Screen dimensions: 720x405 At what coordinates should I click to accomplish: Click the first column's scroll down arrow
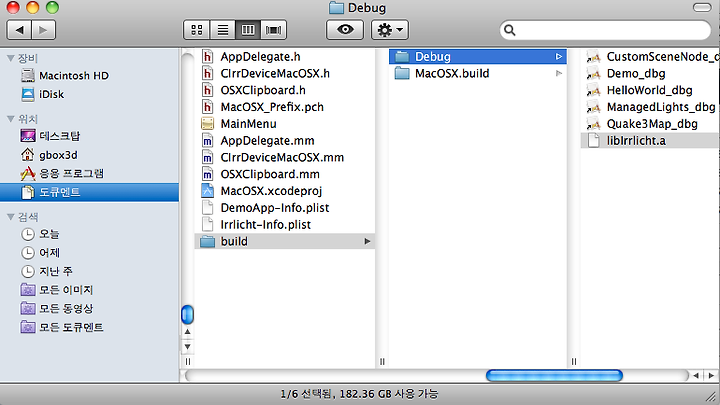click(187, 347)
